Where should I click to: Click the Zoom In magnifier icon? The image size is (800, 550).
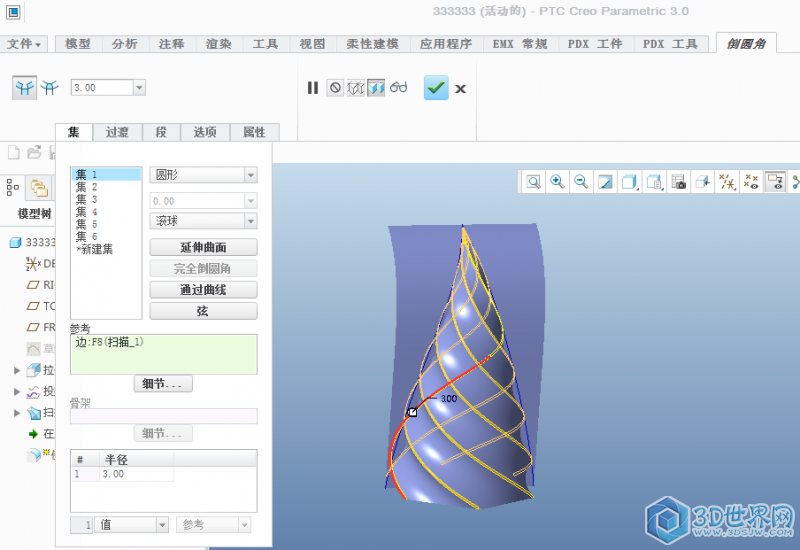pyautogui.click(x=557, y=182)
